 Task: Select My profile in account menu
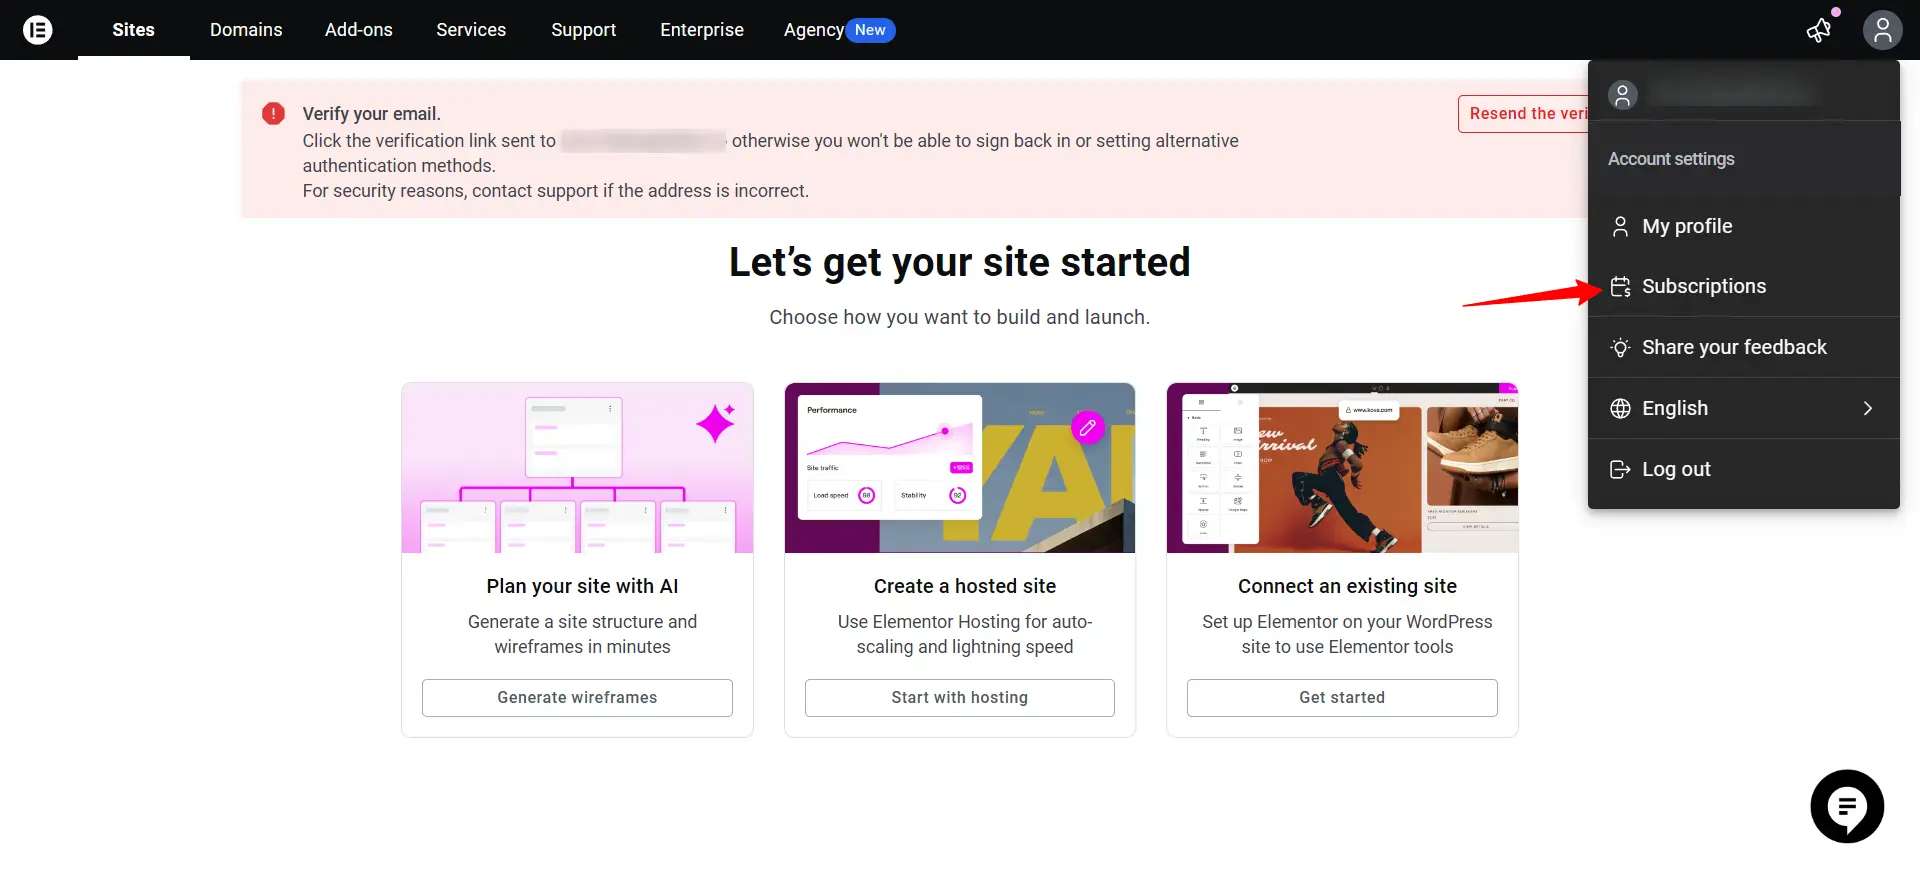[x=1744, y=227]
